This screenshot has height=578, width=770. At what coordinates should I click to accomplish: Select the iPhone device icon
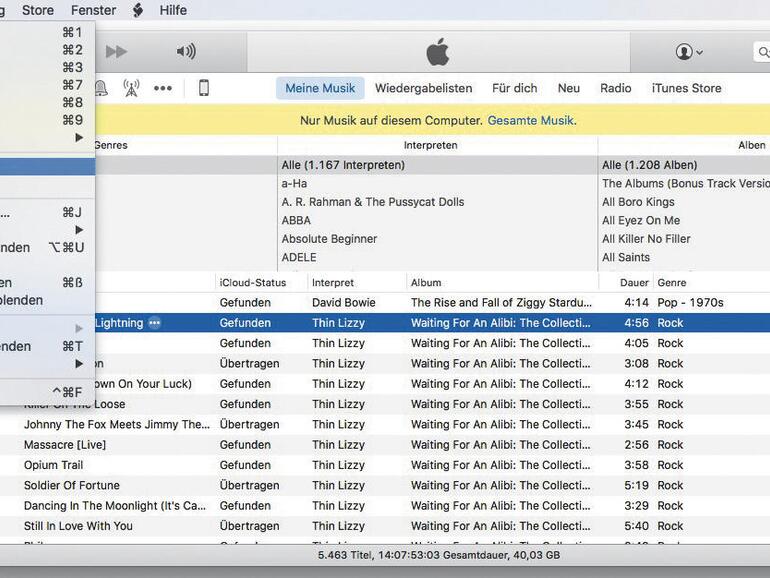(x=204, y=88)
